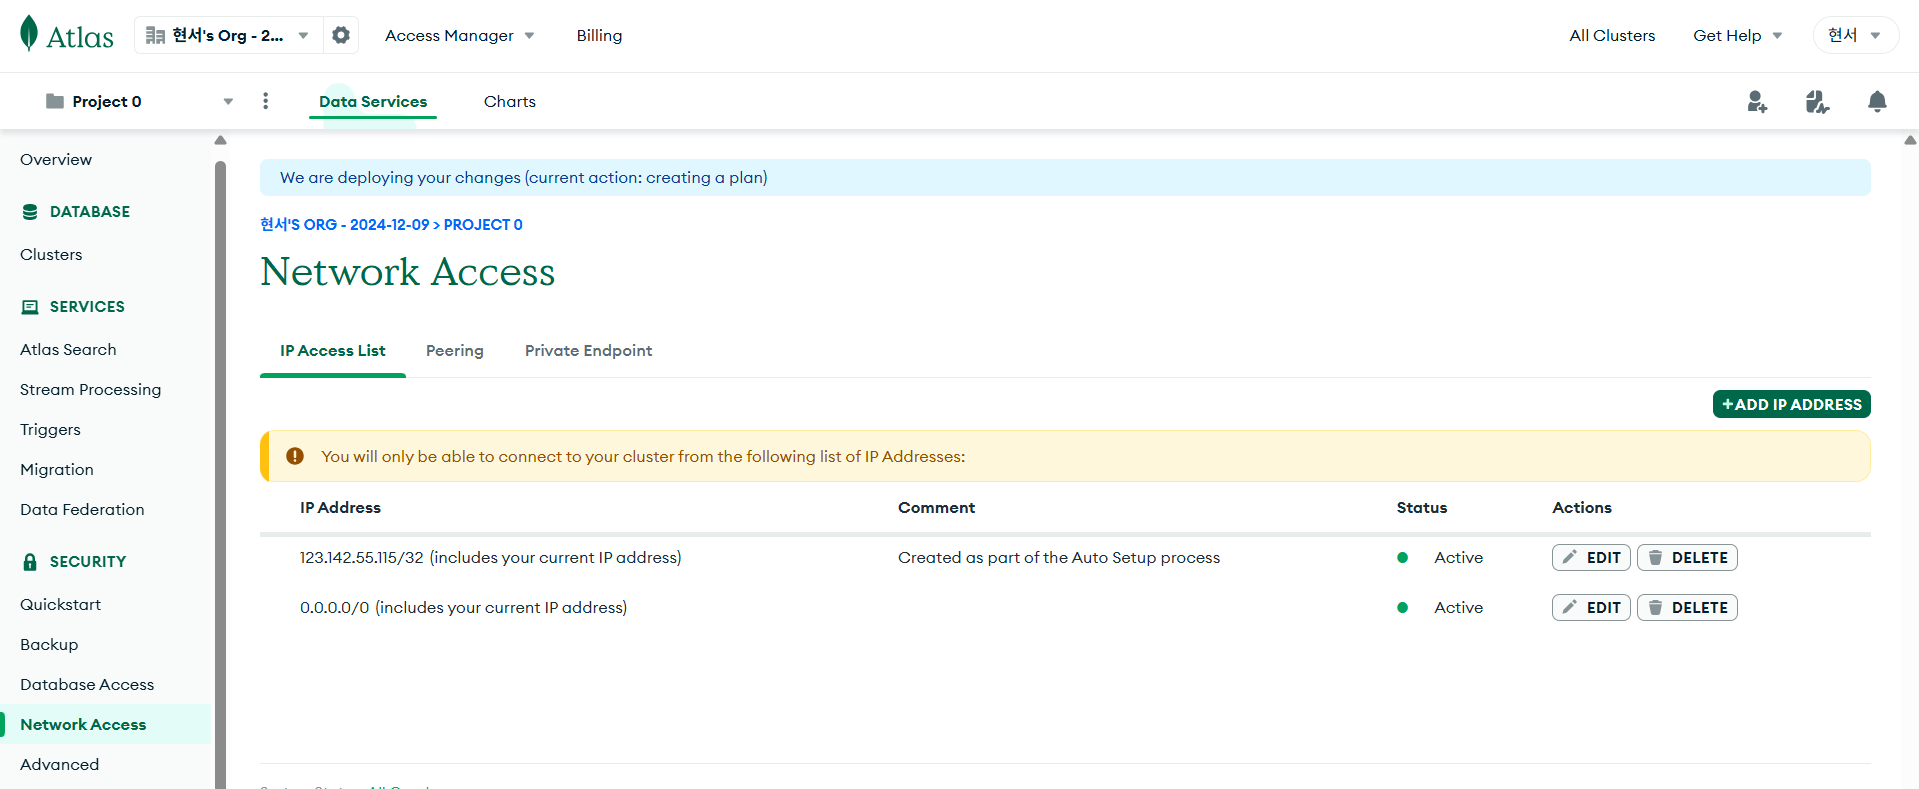Click the IP Address column header
Screen dimensions: 1919x789
coord(340,508)
